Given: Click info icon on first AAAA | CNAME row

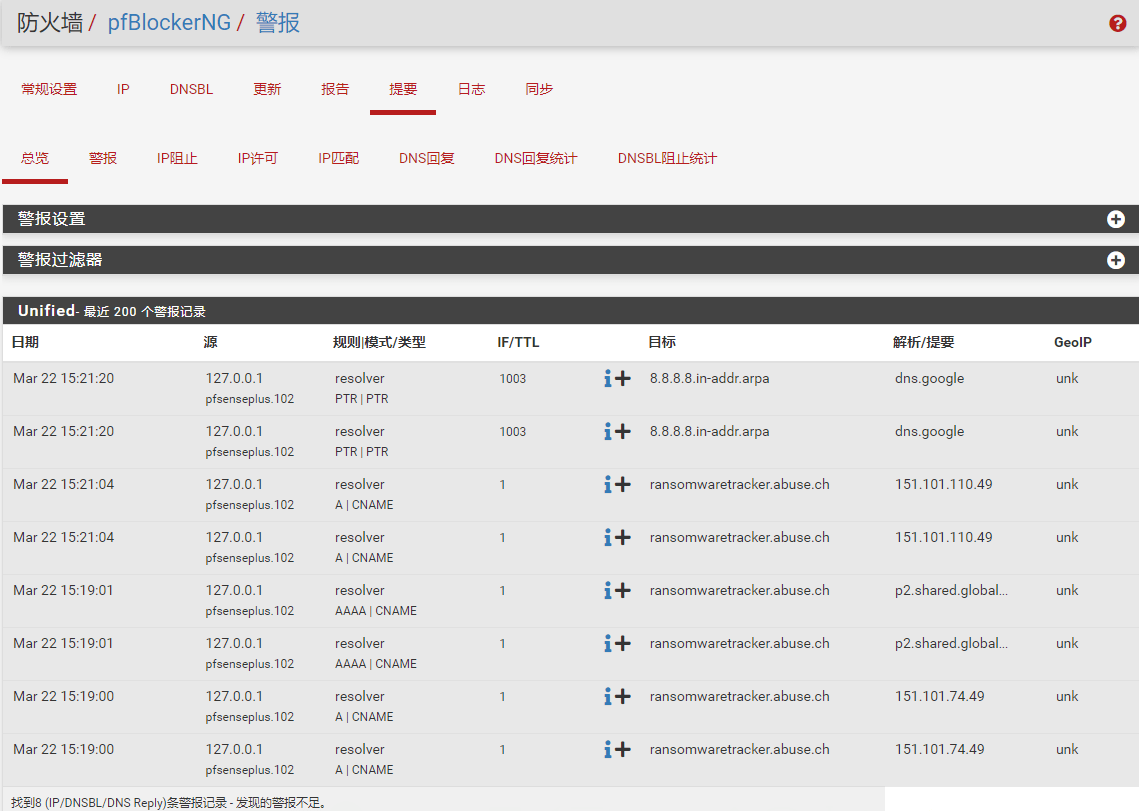Looking at the screenshot, I should coord(607,591).
